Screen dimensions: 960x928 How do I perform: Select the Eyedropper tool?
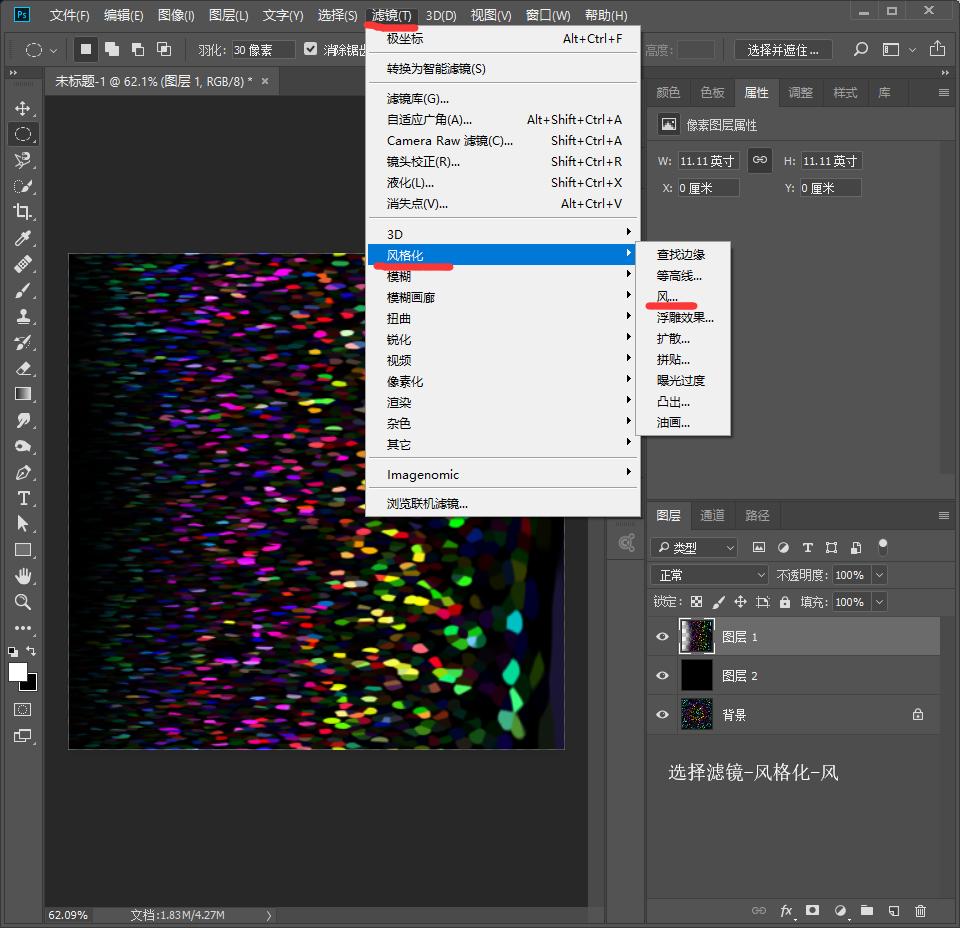click(x=22, y=238)
